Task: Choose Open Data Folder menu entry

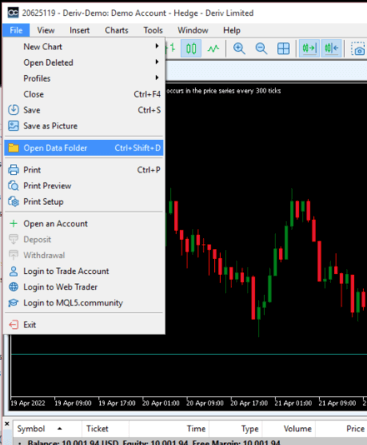Action: click(x=84, y=148)
